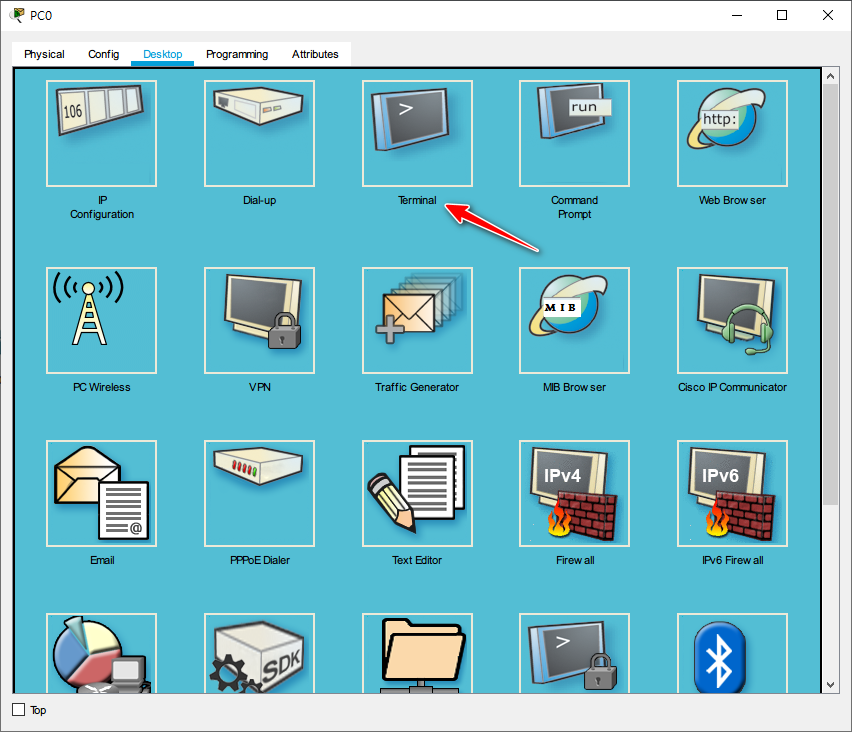Open the Terminal application
The height and width of the screenshot is (732, 852).
point(417,134)
